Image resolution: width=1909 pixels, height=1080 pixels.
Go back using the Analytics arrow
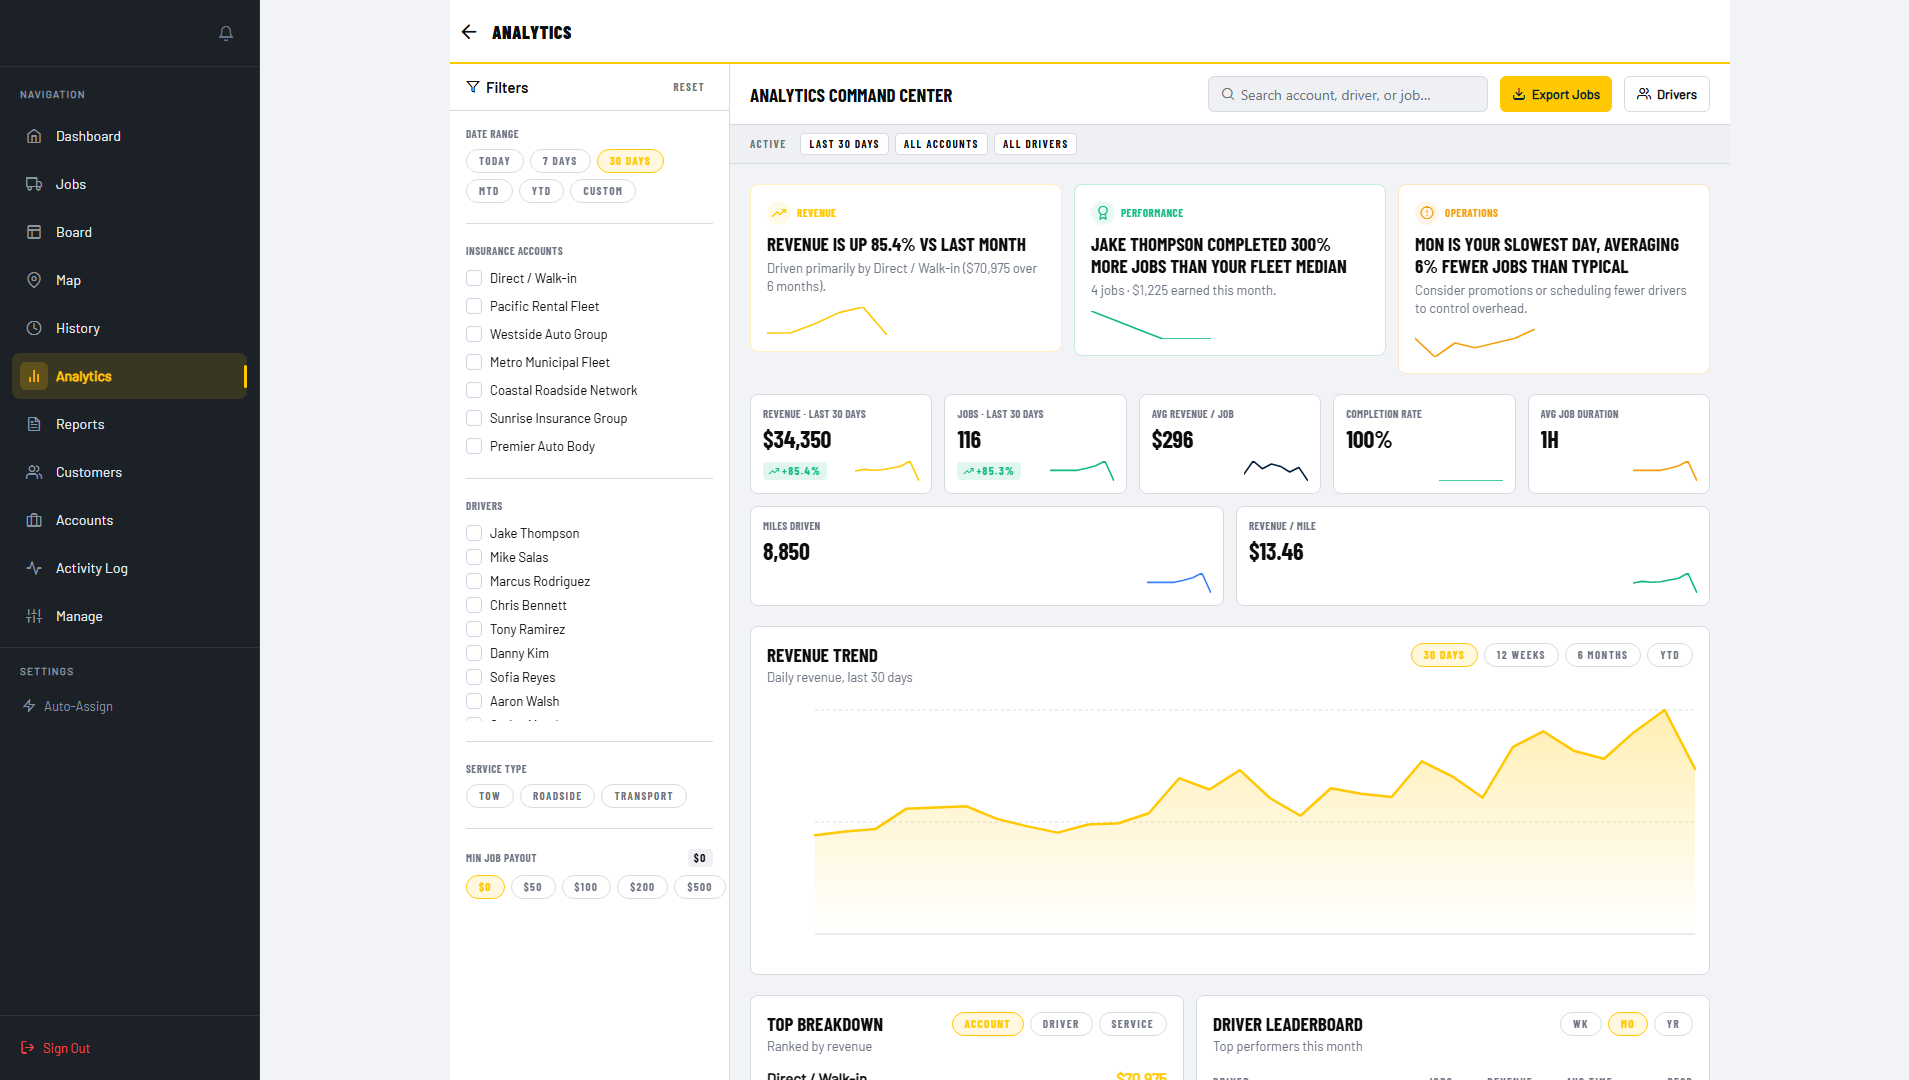tap(469, 32)
